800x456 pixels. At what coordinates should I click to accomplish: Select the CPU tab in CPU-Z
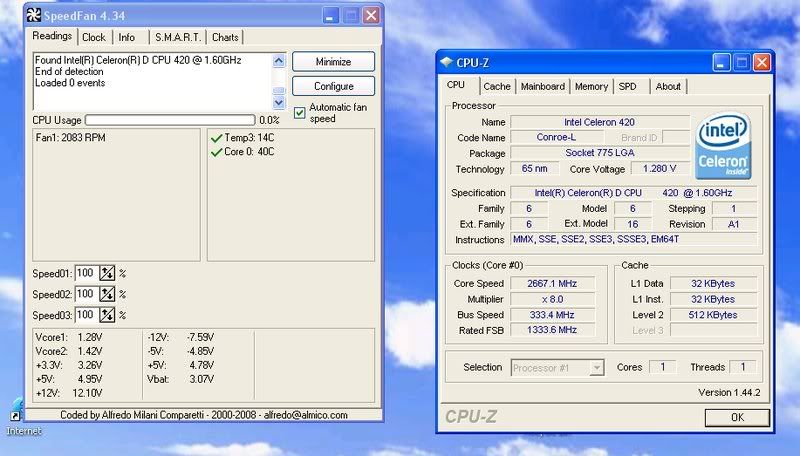456,85
